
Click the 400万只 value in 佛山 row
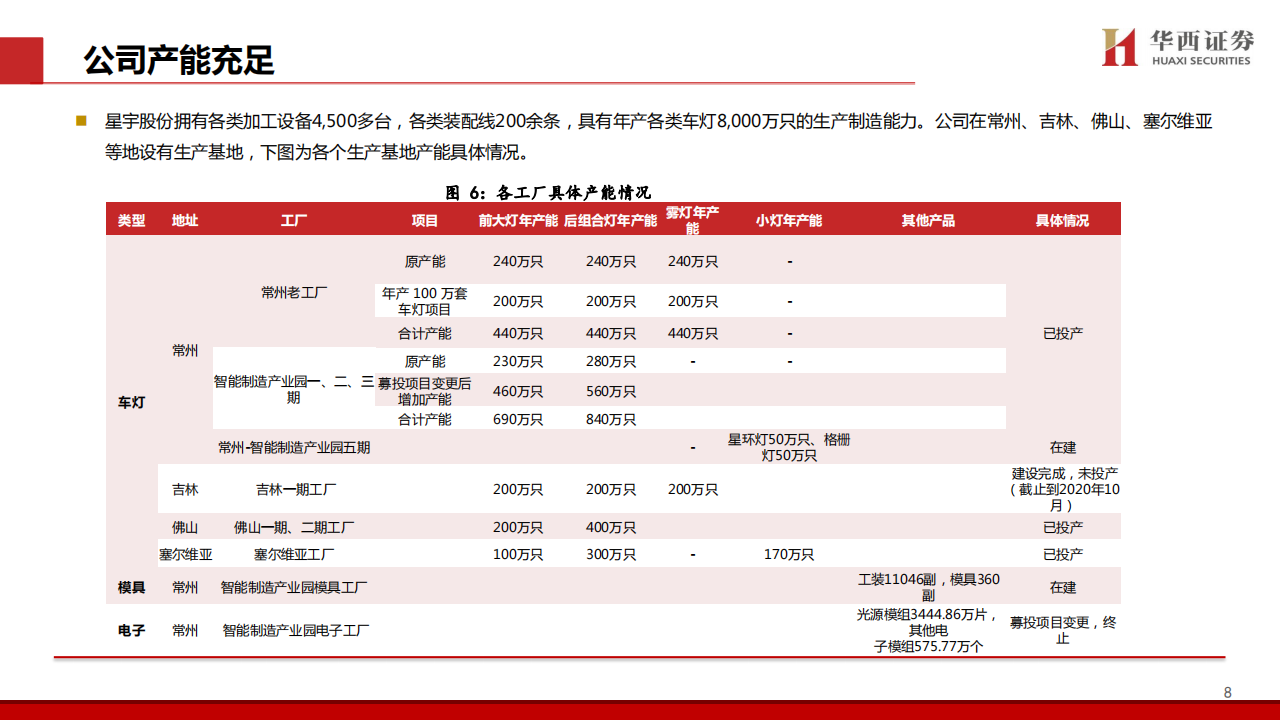click(610, 527)
